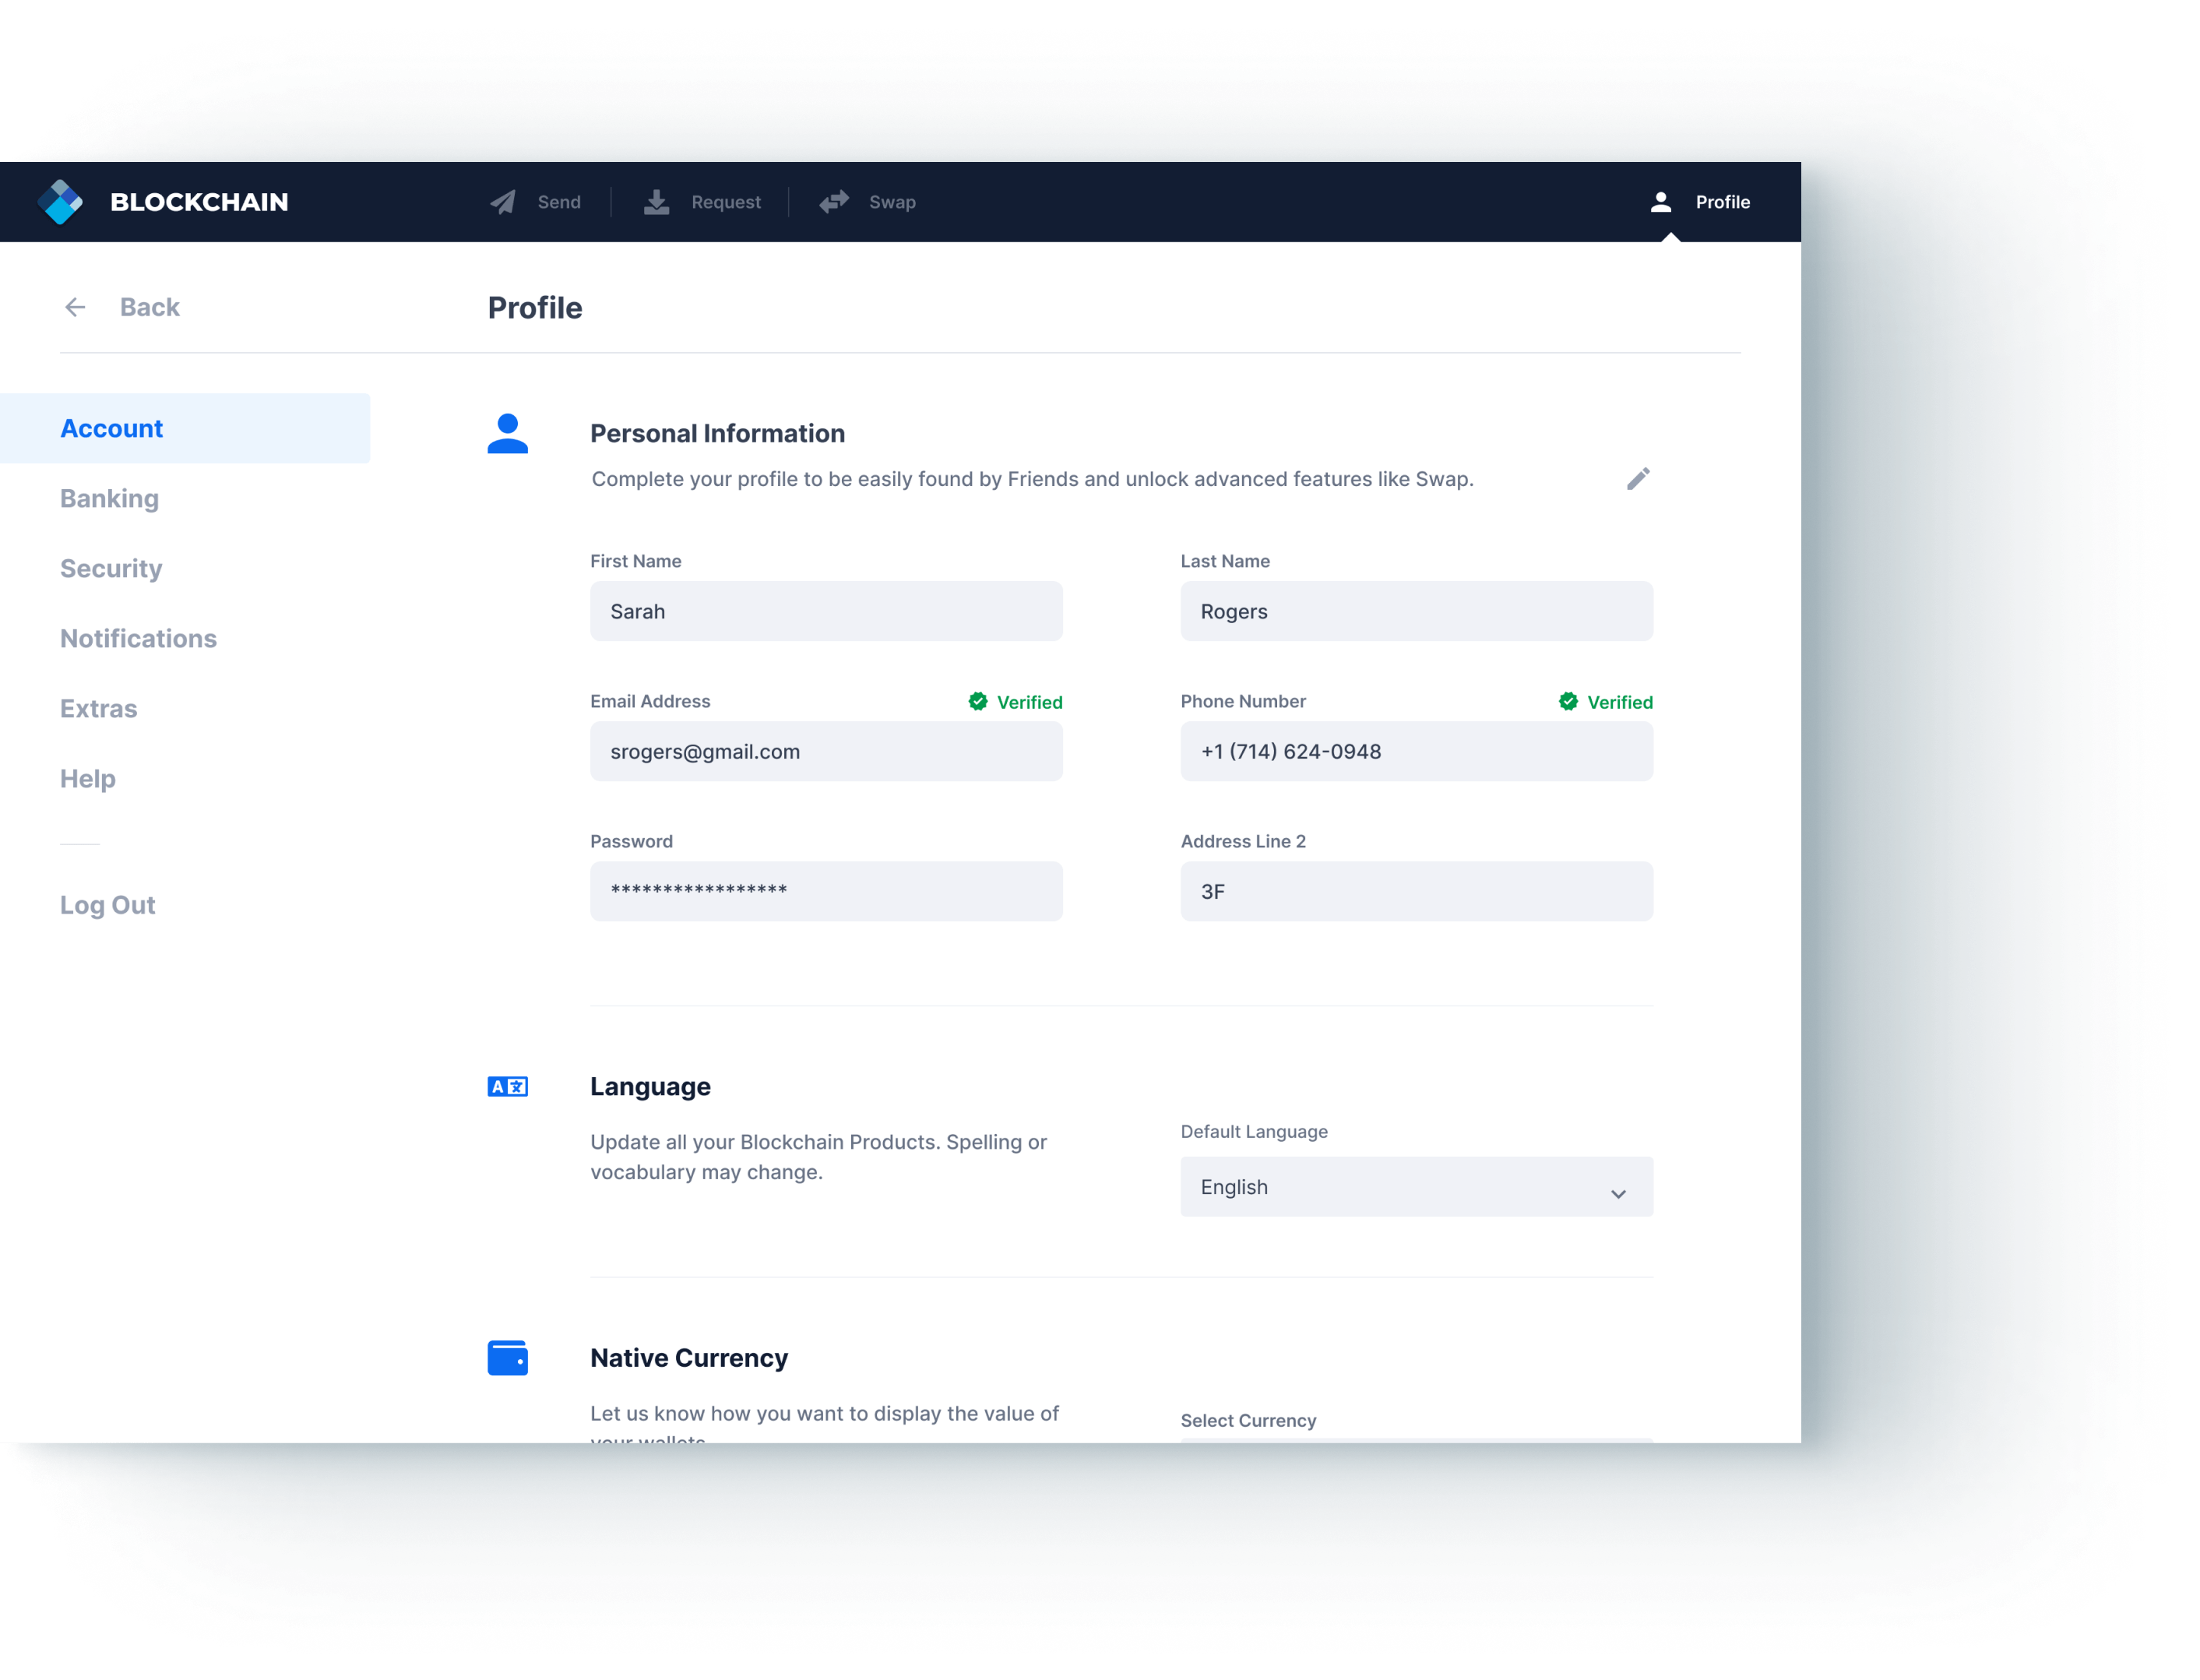Click the Personal Information heading
Image resolution: width=2200 pixels, height=1680 pixels.
pos(717,433)
